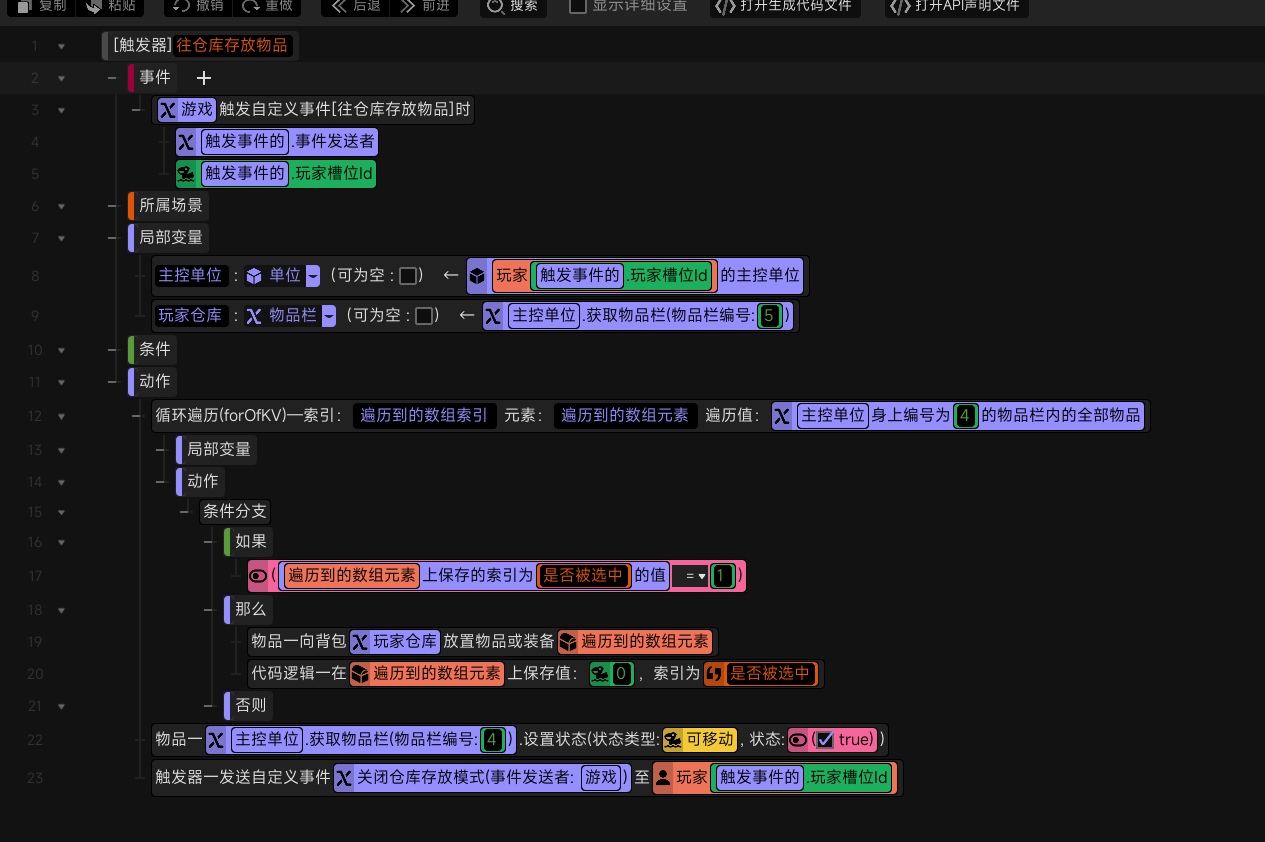The height and width of the screenshot is (842, 1265).
Task: Click the quote icon beside orange 是否被选中 on row 20
Action: pos(714,674)
